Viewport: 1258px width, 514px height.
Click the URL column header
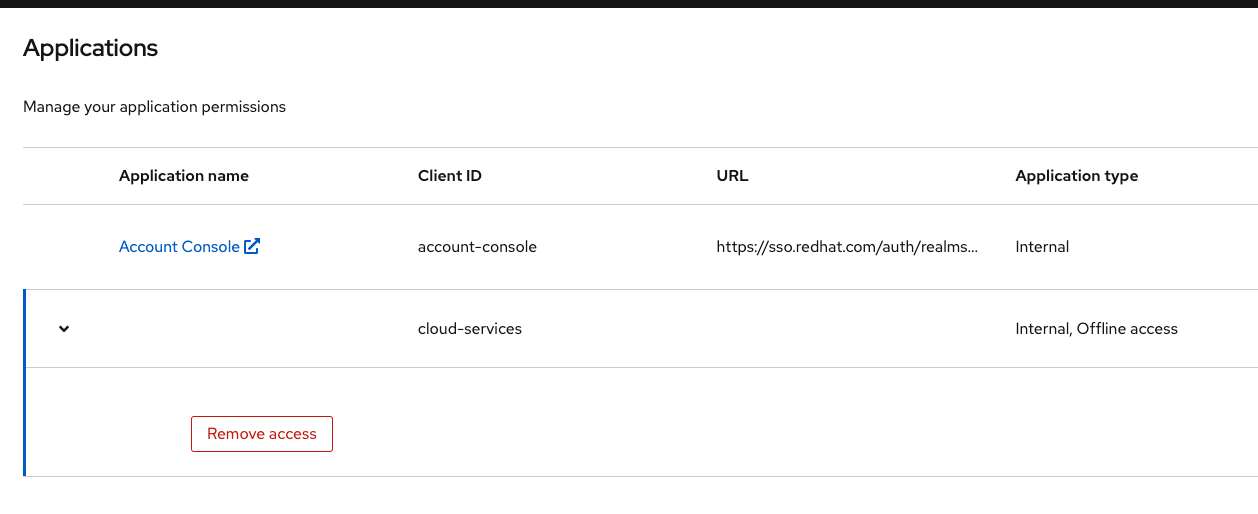click(x=732, y=176)
